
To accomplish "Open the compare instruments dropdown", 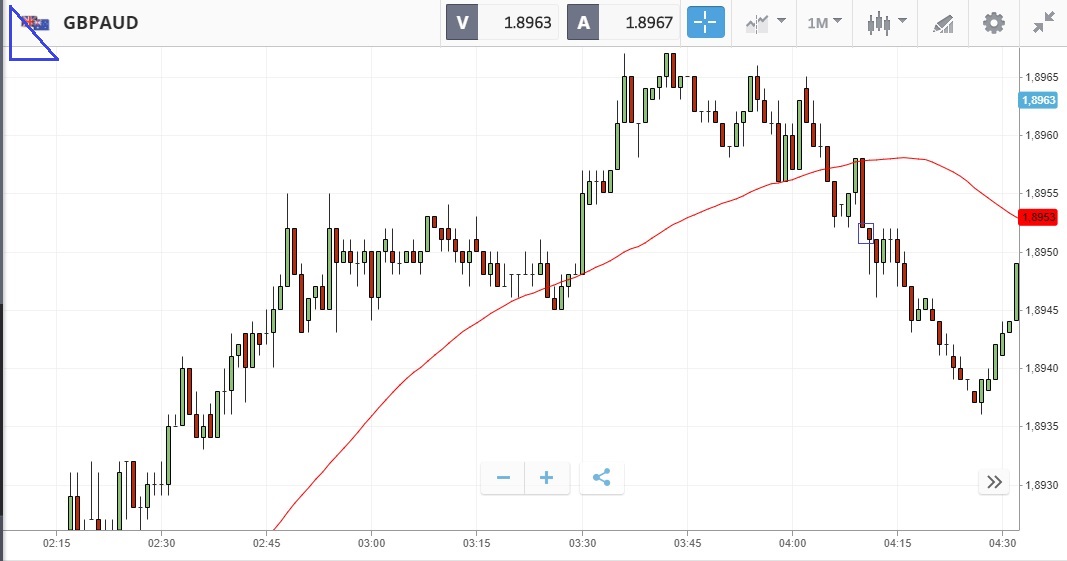I will [x=765, y=23].
